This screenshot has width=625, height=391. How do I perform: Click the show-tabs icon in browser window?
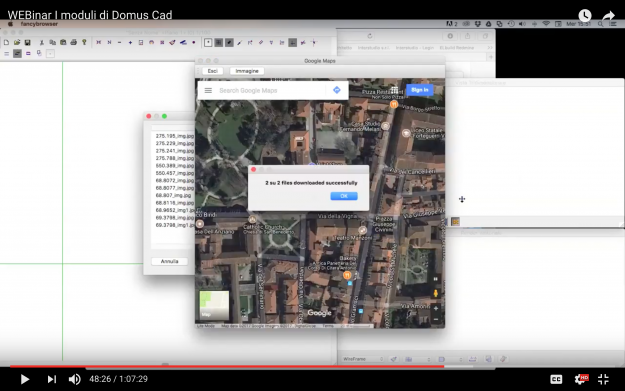point(485,36)
